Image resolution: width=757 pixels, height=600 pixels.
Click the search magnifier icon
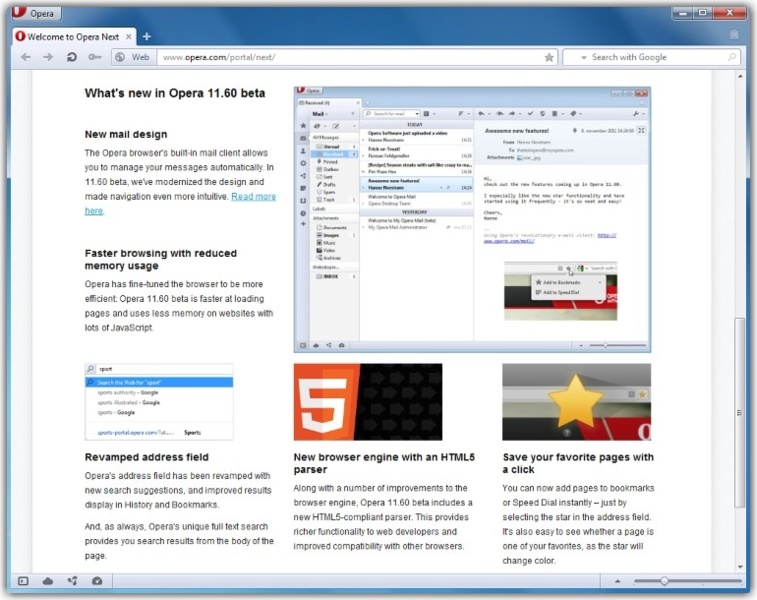tap(732, 57)
